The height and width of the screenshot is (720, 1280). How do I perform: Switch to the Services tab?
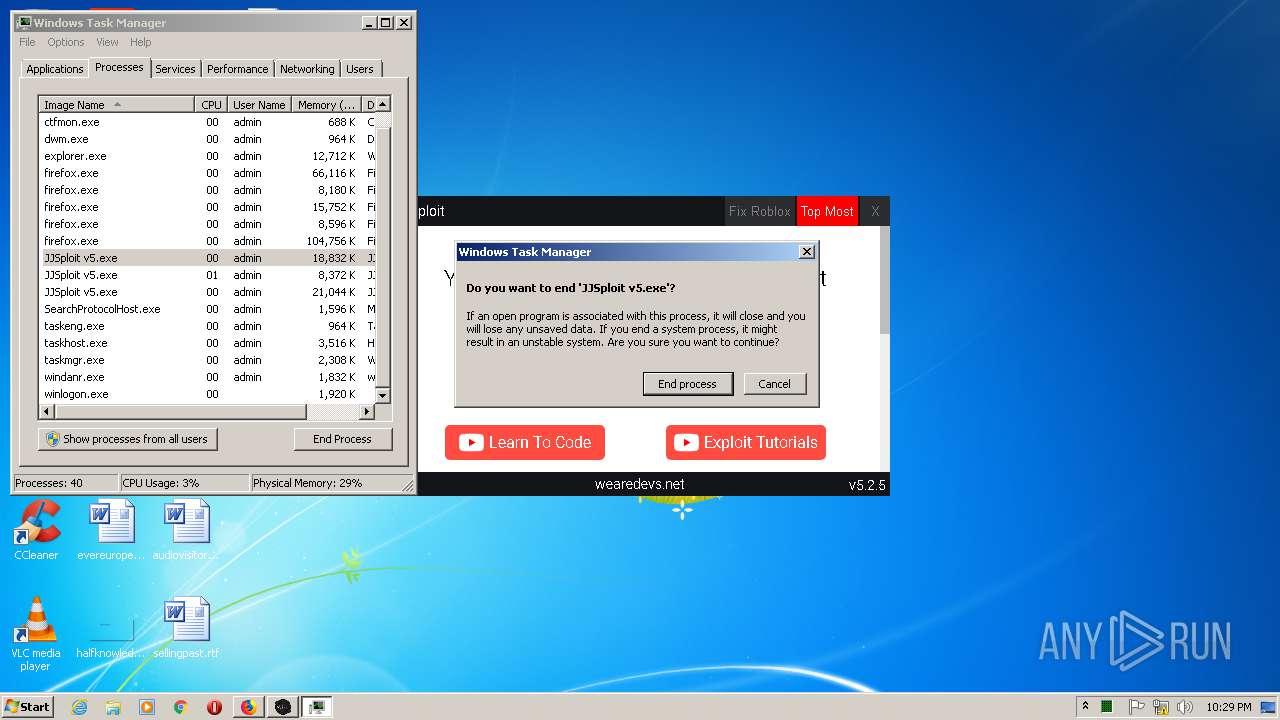coord(175,69)
